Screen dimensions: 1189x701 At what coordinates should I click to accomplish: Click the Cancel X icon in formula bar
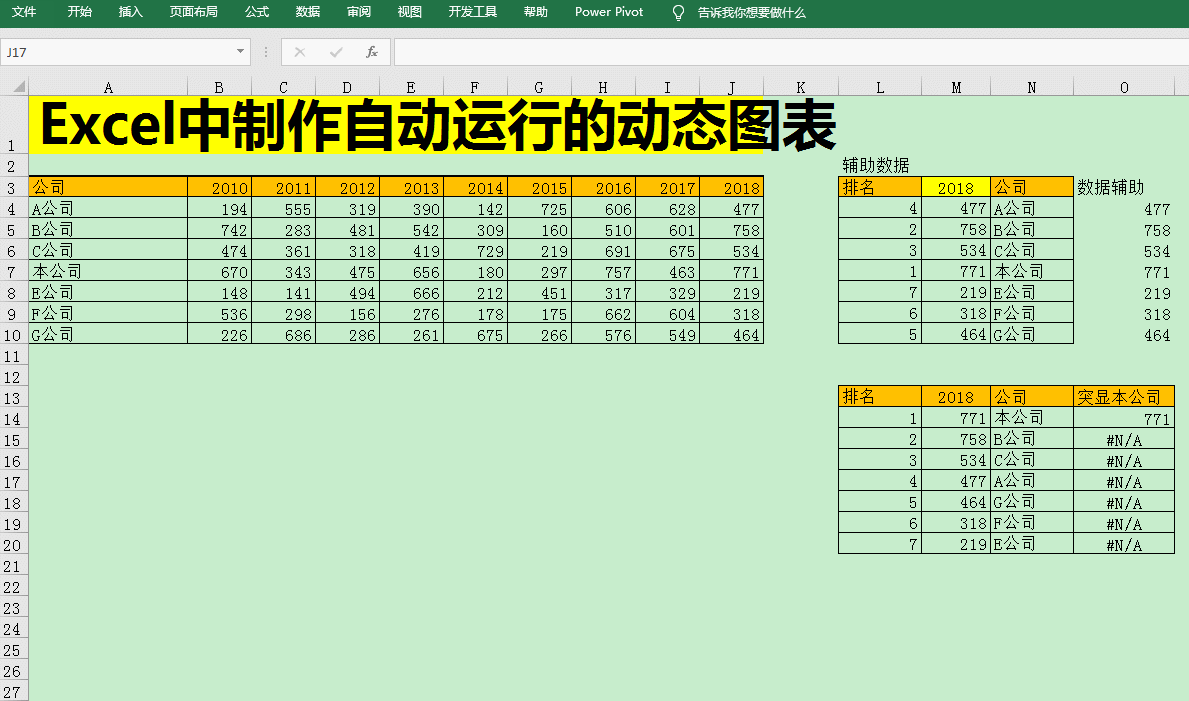click(299, 52)
